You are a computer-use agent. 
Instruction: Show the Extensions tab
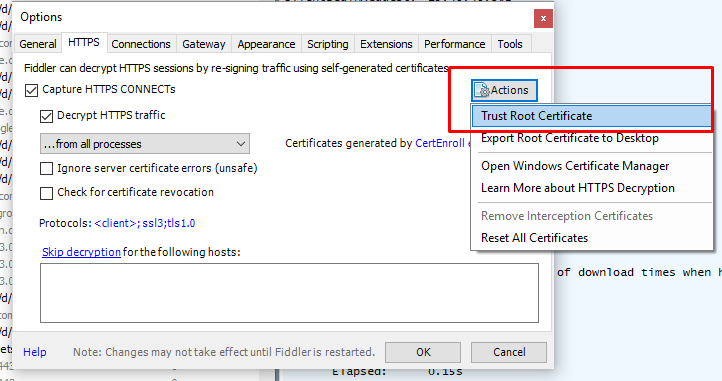click(386, 44)
